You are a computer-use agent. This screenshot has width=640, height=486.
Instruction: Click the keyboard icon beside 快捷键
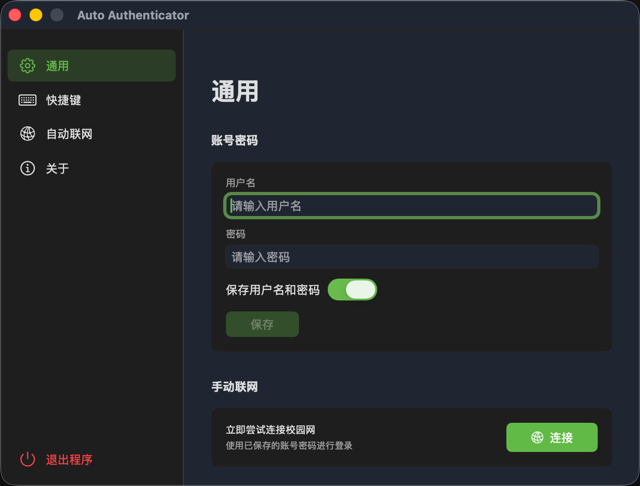point(27,100)
